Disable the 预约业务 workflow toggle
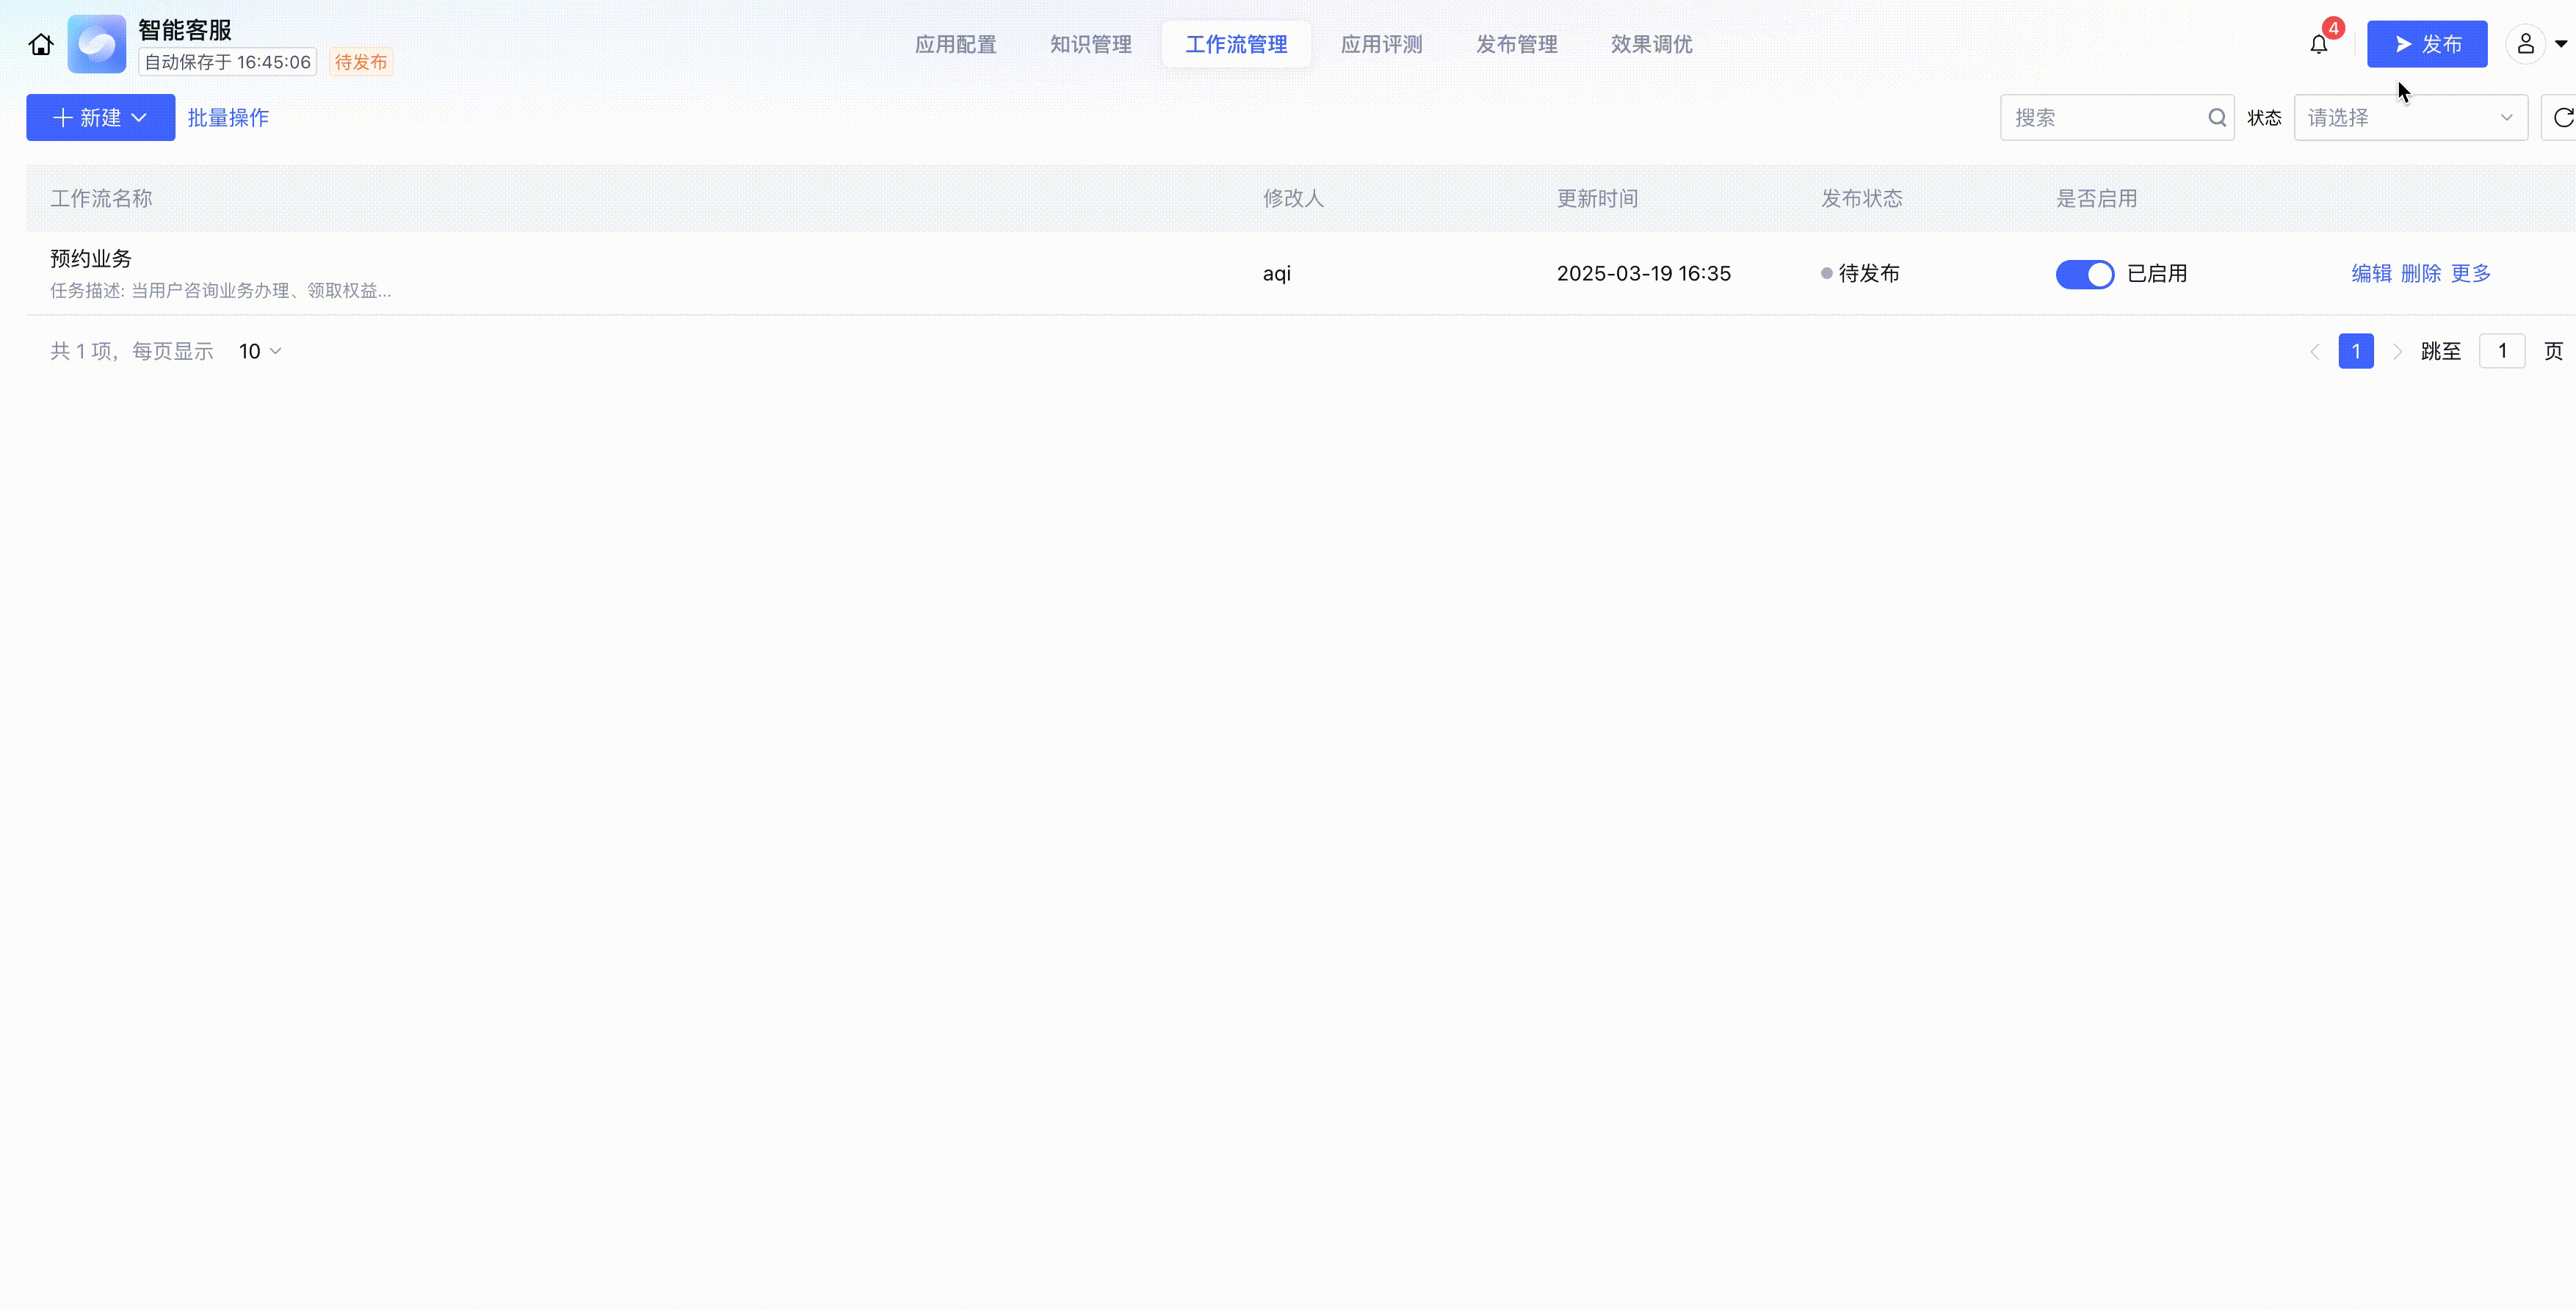 click(x=2084, y=274)
